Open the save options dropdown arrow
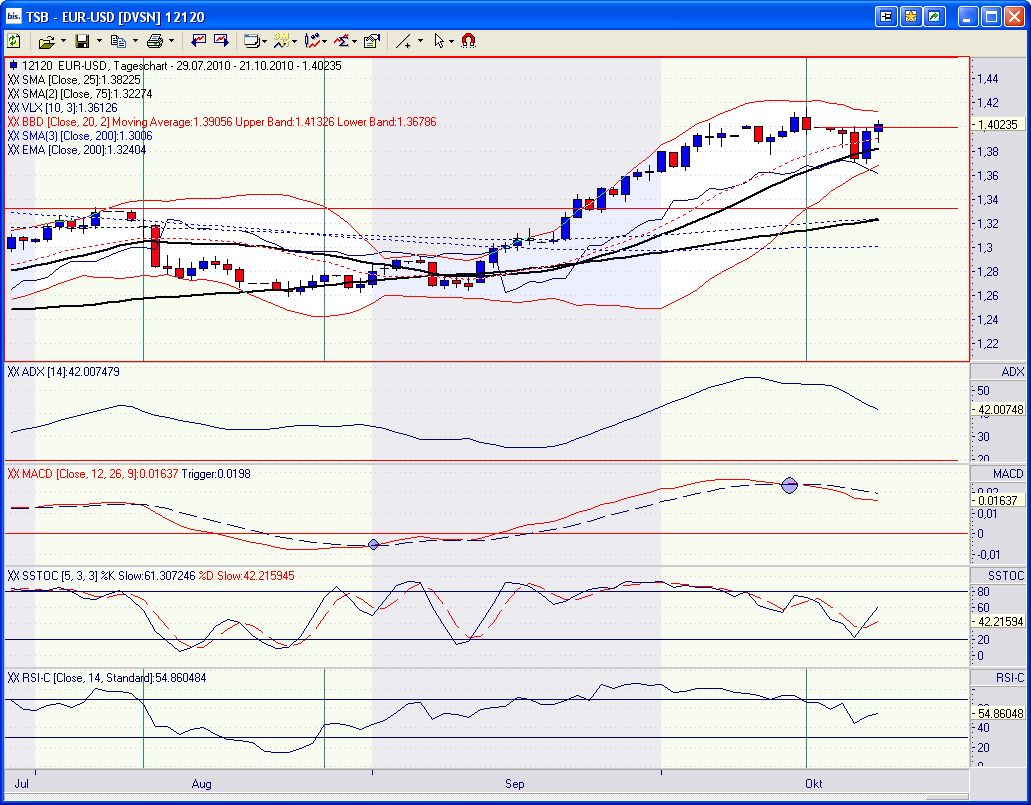The width and height of the screenshot is (1031, 805). (x=98, y=41)
